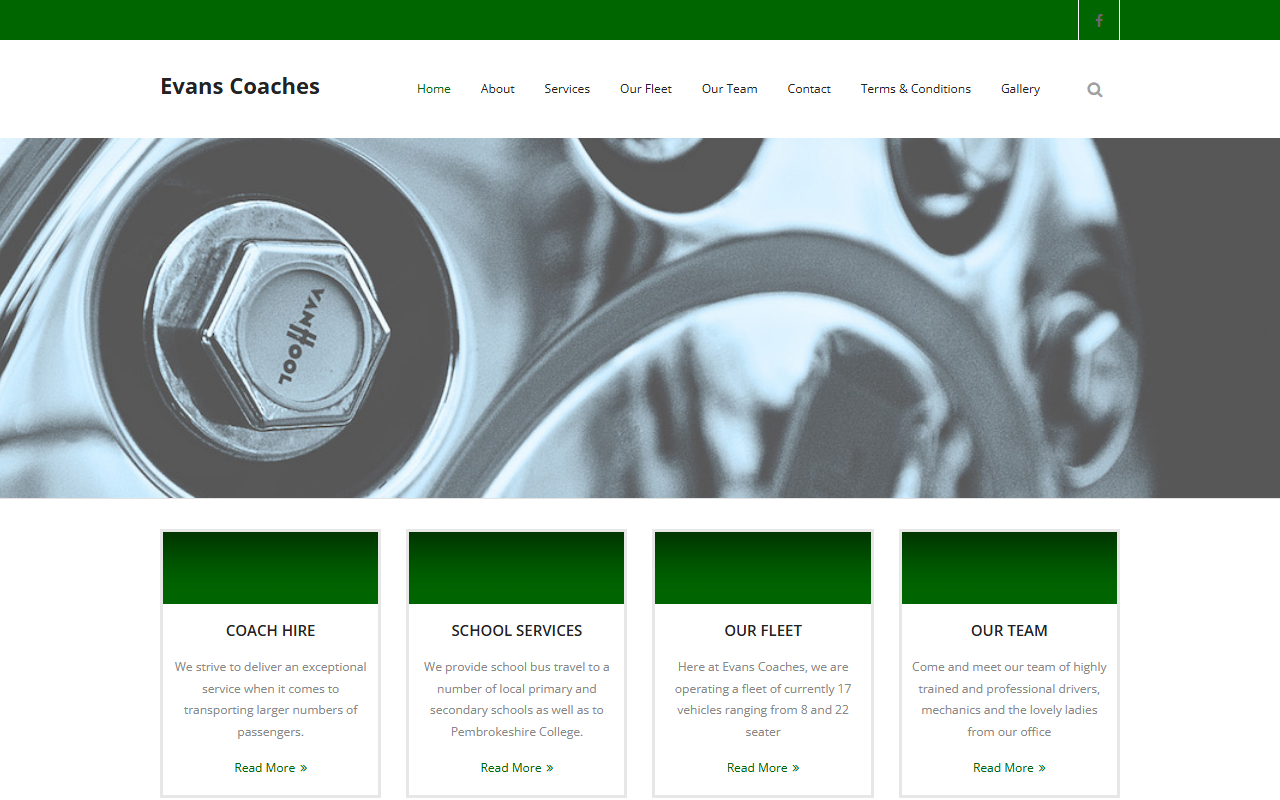Click the text about professional drivers
This screenshot has width=1280, height=800.
point(1009,699)
